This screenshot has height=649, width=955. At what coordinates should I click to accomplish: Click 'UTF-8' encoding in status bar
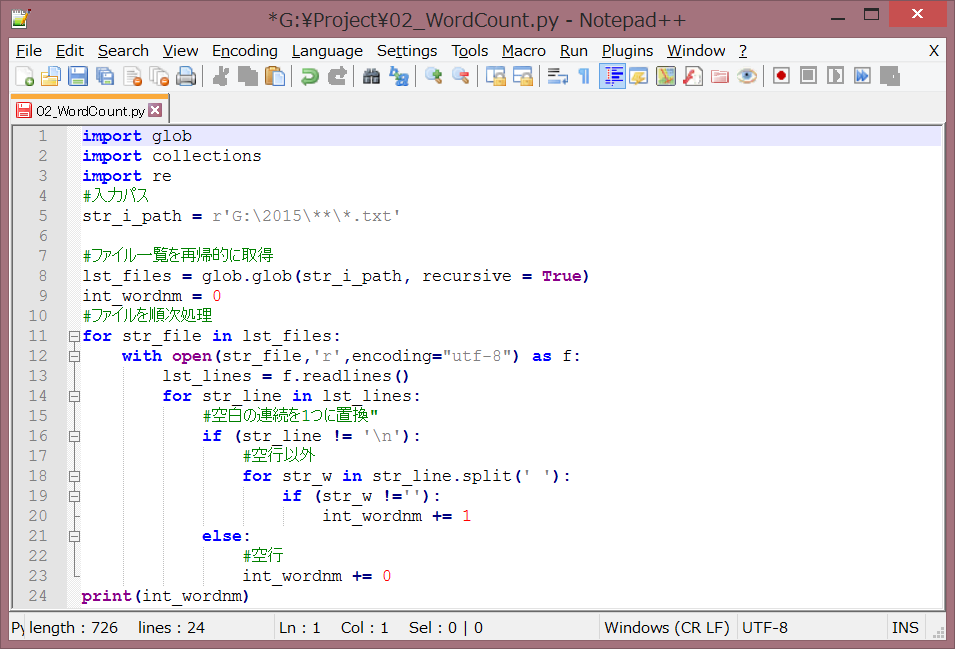[765, 628]
